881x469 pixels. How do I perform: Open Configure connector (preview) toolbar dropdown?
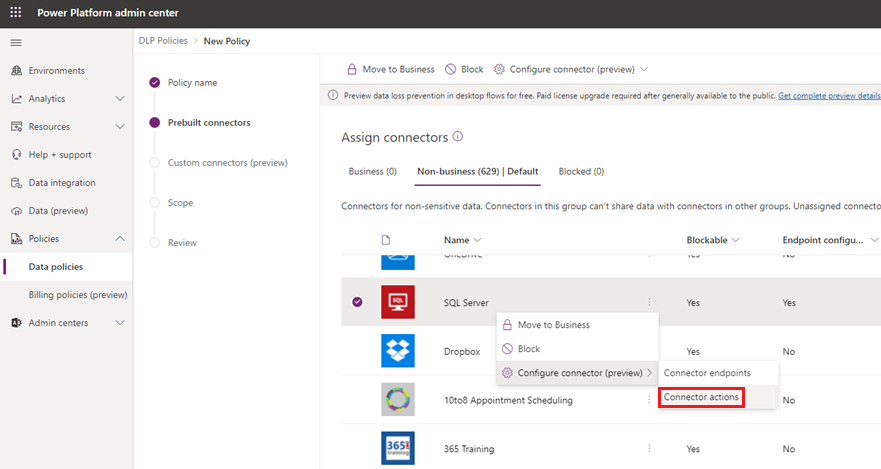(x=643, y=70)
